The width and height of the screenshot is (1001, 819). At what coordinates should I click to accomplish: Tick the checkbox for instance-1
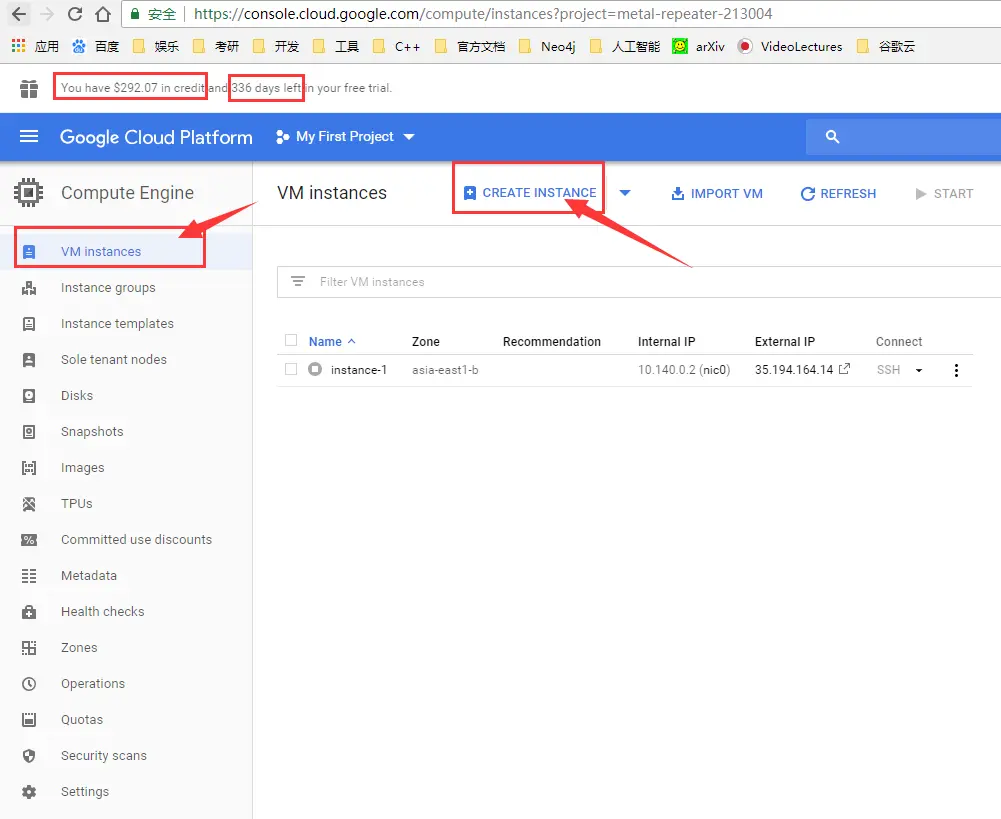coord(291,369)
